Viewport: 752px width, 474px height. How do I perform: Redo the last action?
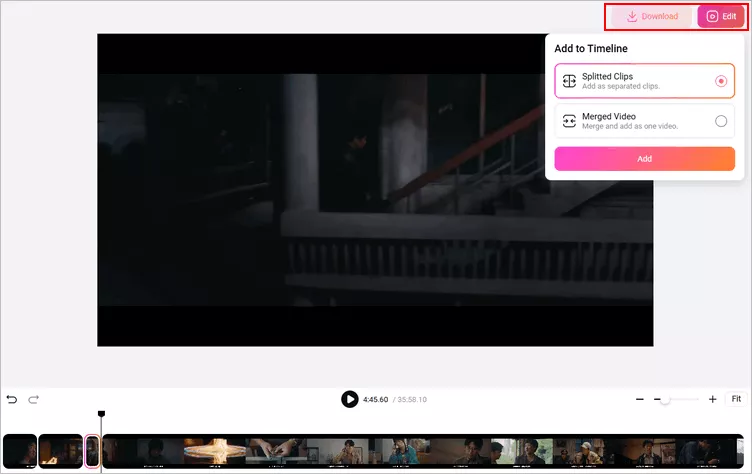33,399
